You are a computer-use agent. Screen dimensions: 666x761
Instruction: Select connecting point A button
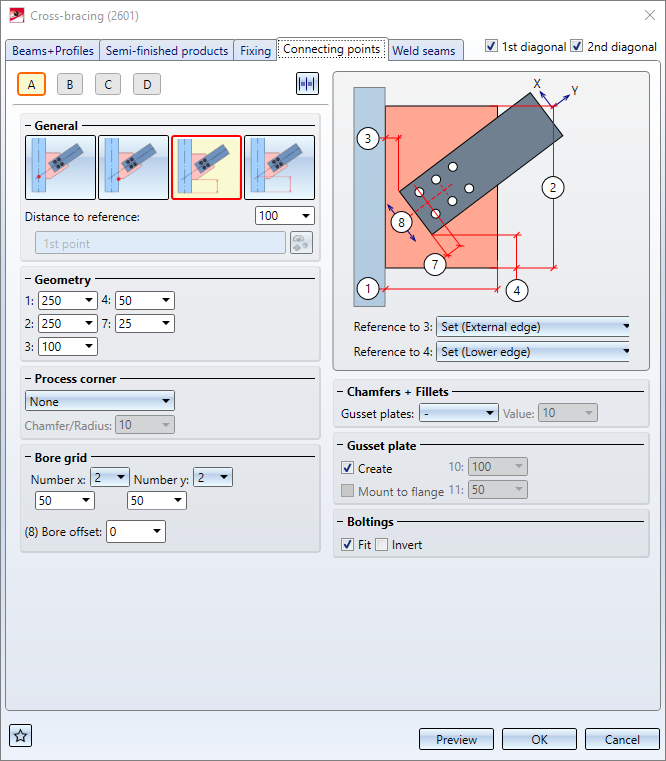[x=32, y=84]
